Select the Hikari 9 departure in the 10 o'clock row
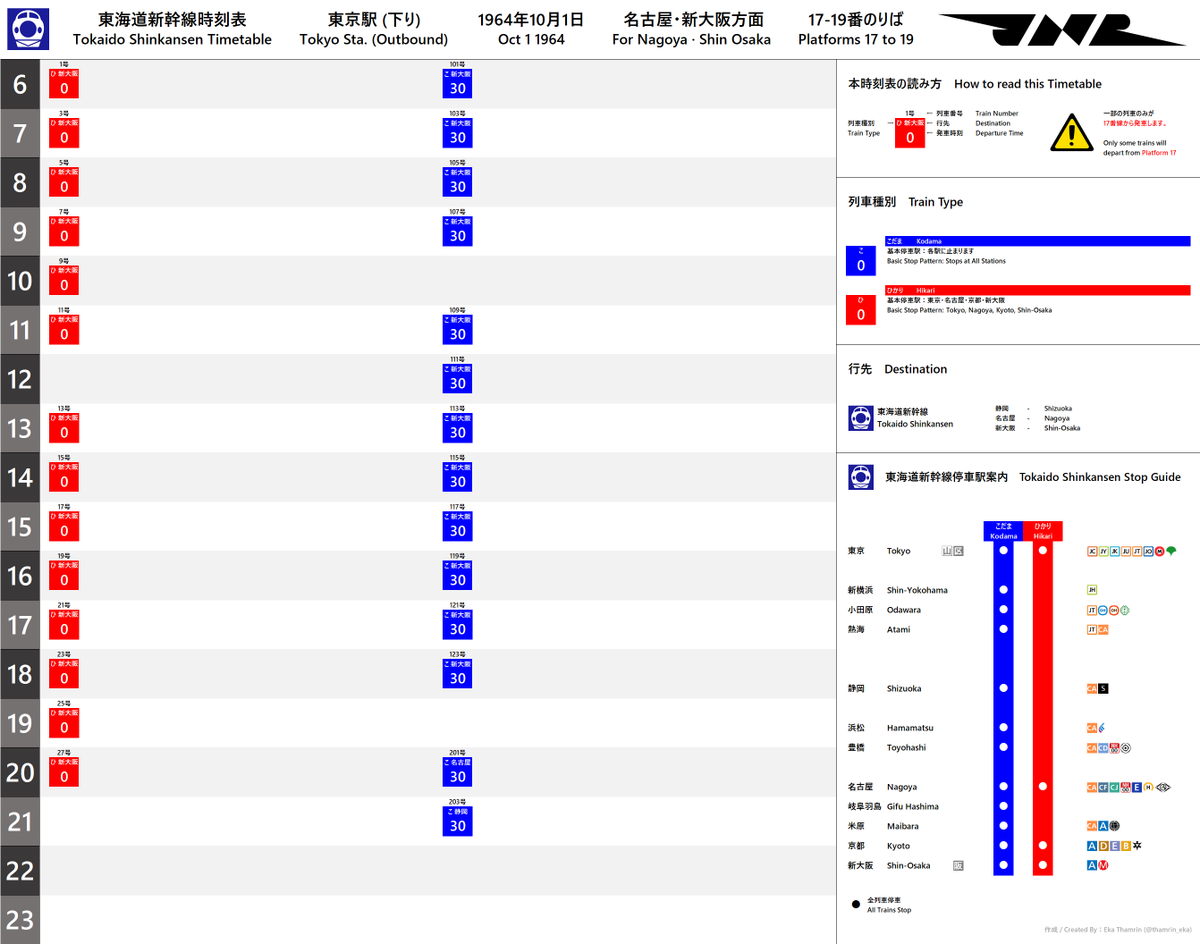Viewport: 1200px width, 944px height. [x=64, y=280]
